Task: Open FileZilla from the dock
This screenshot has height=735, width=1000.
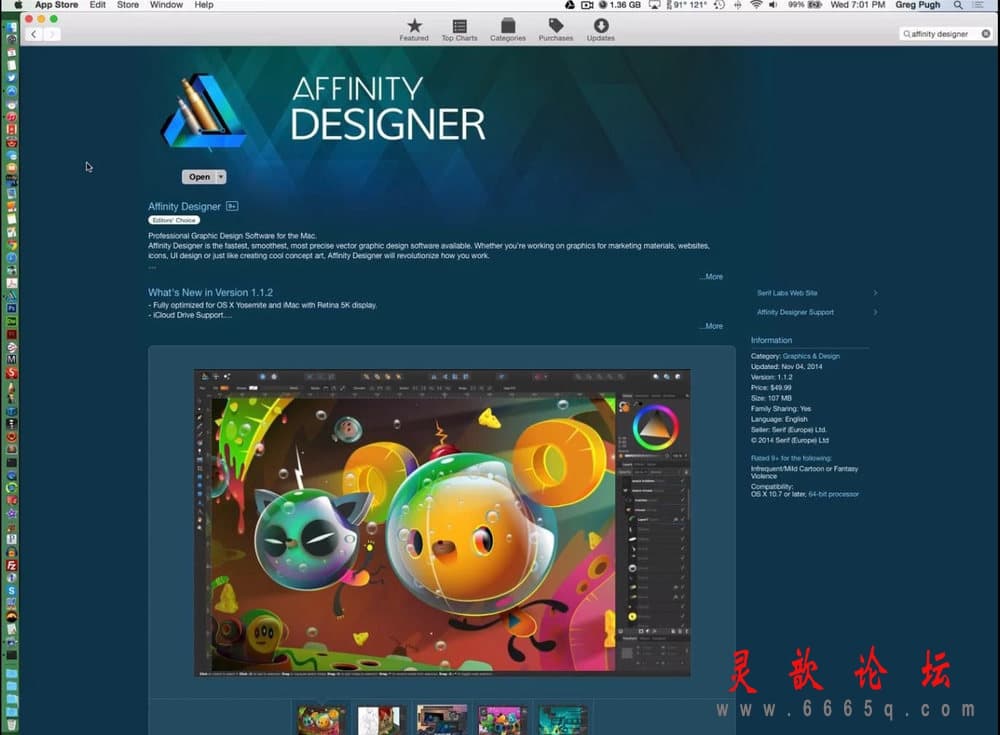Action: [x=11, y=565]
